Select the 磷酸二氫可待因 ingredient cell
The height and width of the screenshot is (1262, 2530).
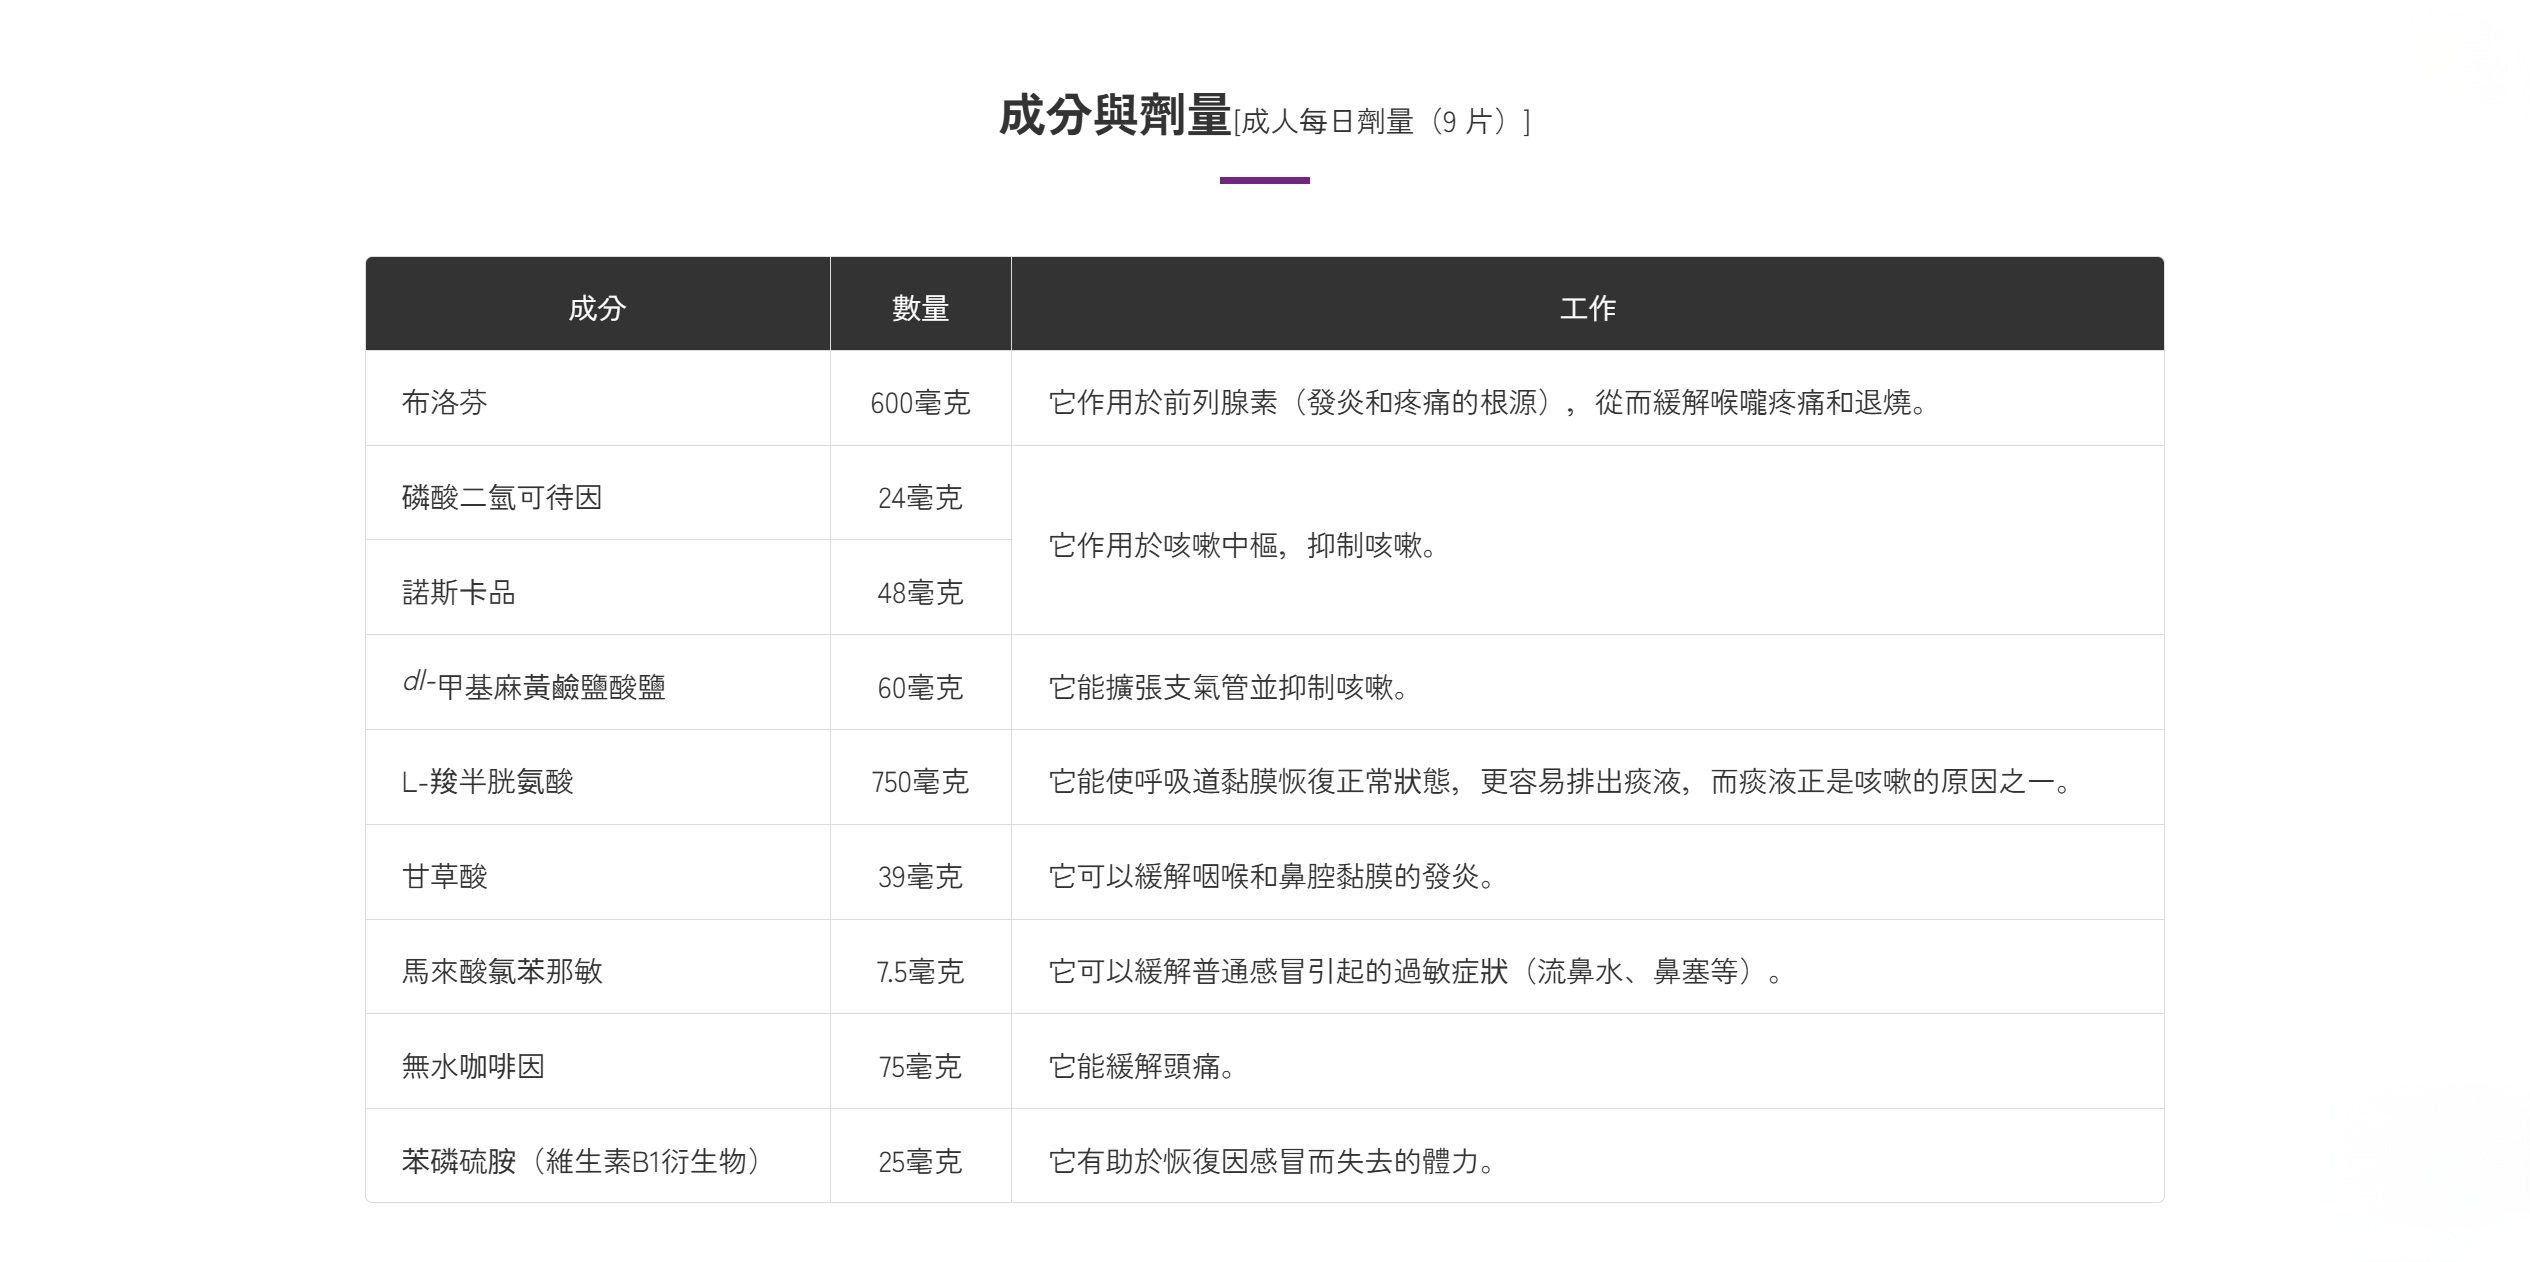[502, 497]
